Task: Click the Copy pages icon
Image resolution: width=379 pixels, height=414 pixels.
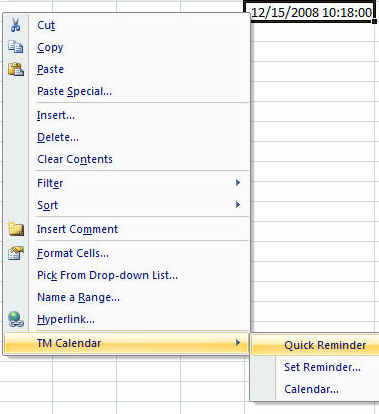Action: click(x=16, y=47)
